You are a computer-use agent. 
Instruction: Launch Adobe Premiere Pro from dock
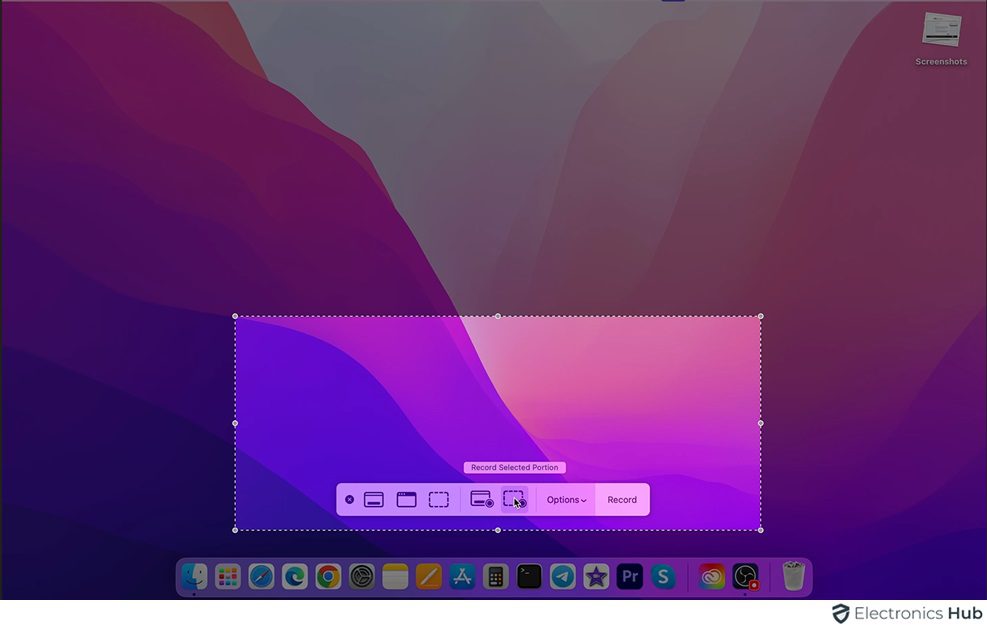pos(630,576)
